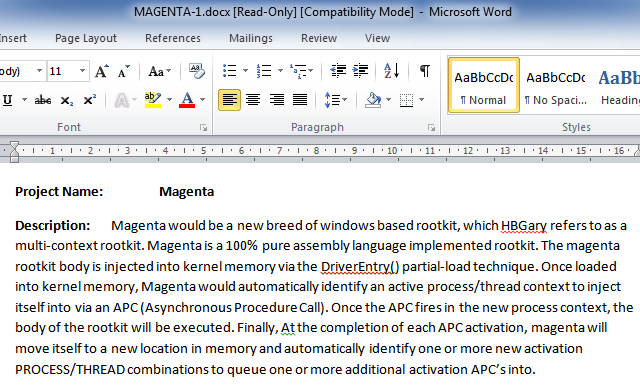
Task: Click the Grow Font button
Action: point(102,71)
